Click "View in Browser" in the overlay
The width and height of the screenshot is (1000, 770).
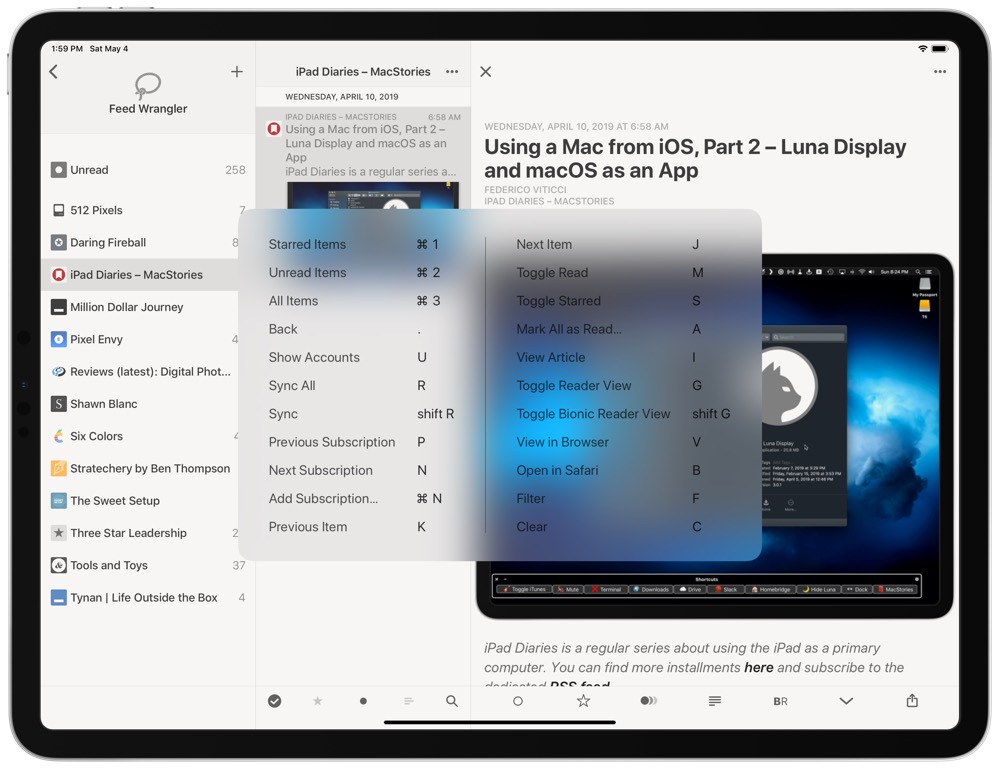click(x=562, y=442)
